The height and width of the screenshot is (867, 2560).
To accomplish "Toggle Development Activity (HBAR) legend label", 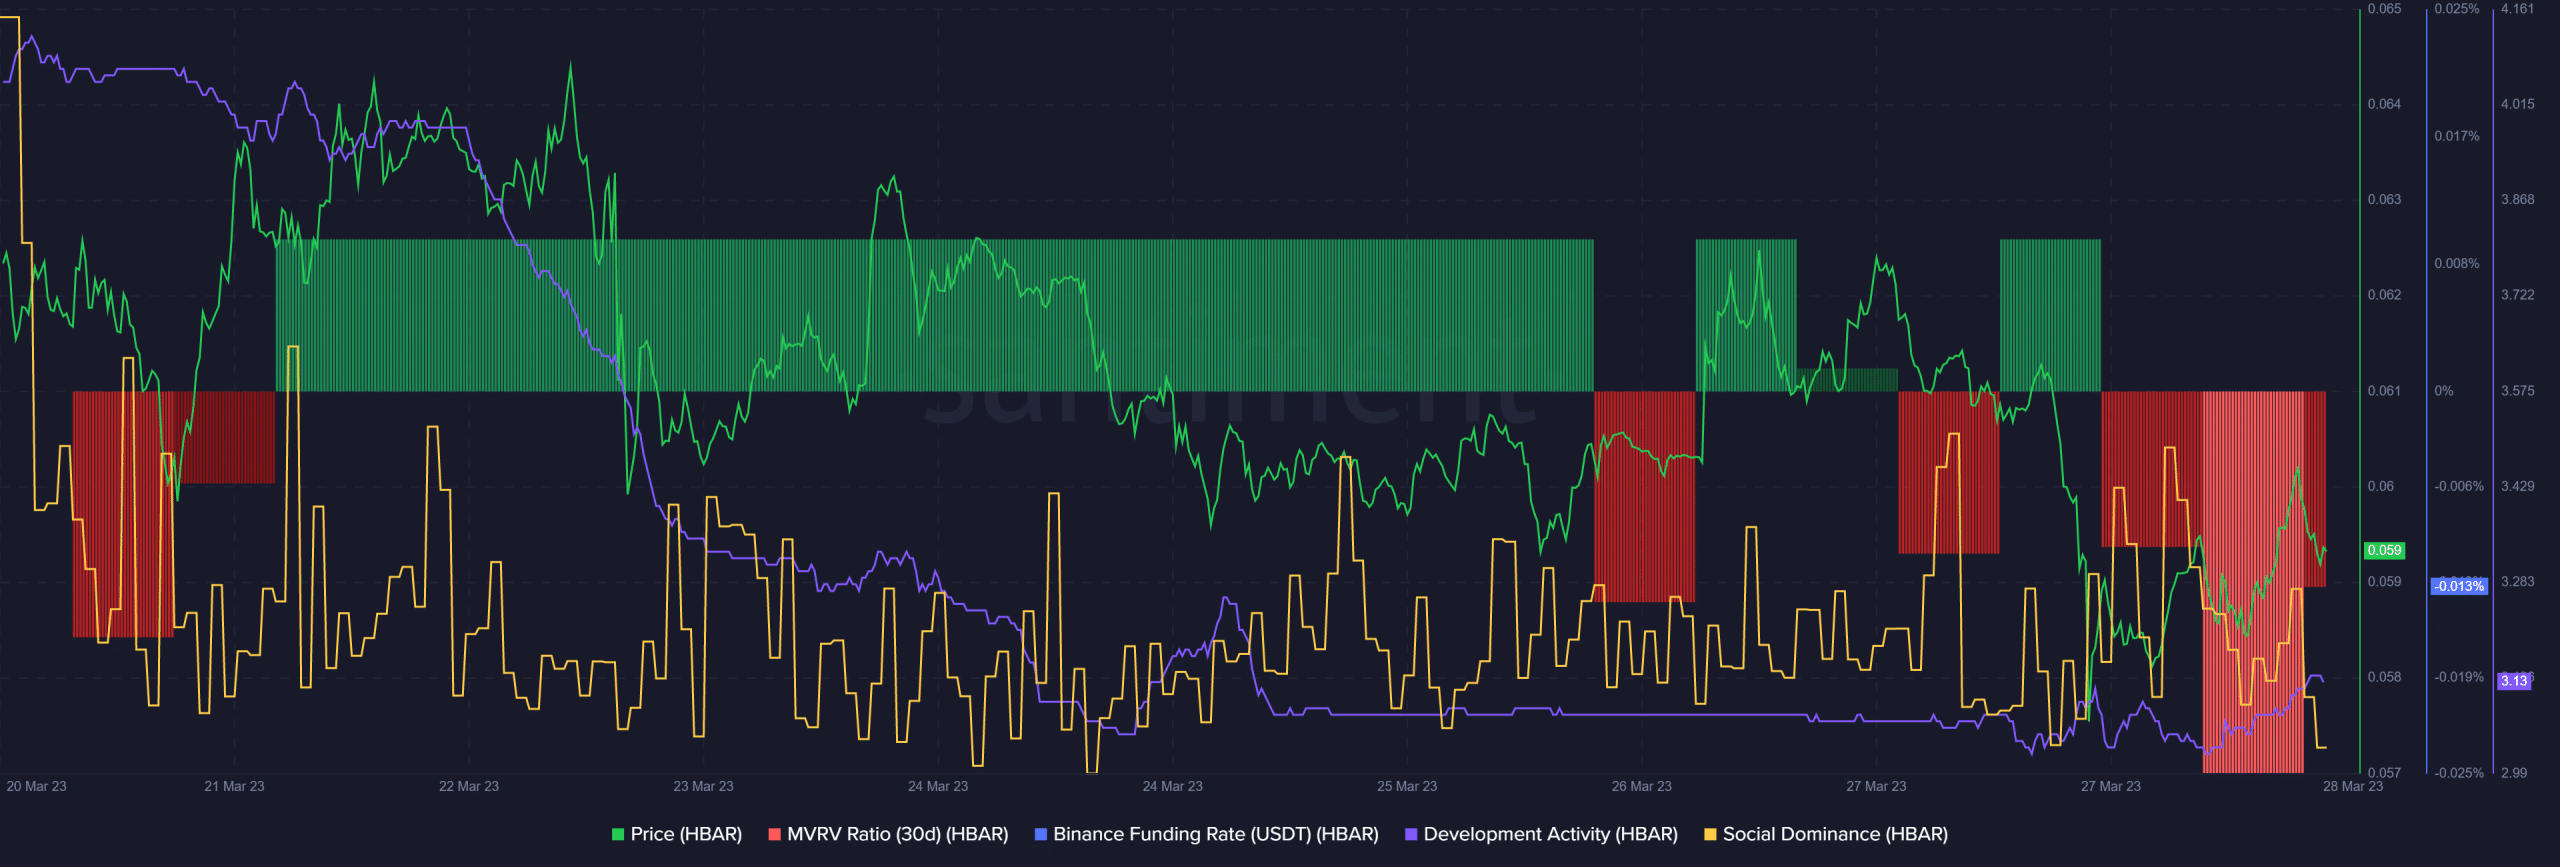I will [x=1550, y=834].
